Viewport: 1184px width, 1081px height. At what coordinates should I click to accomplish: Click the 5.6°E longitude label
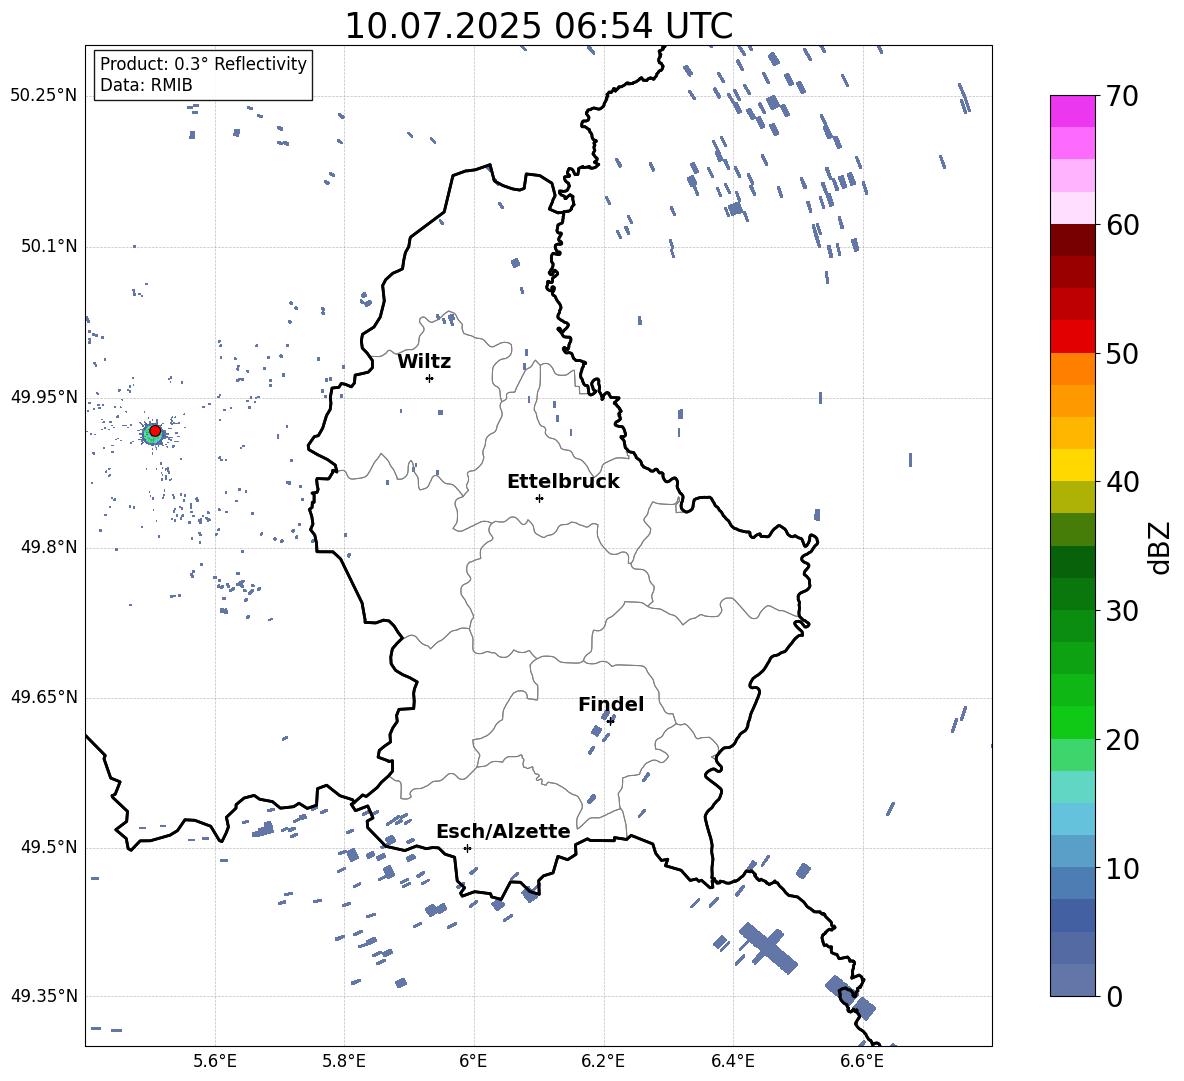coord(215,1061)
